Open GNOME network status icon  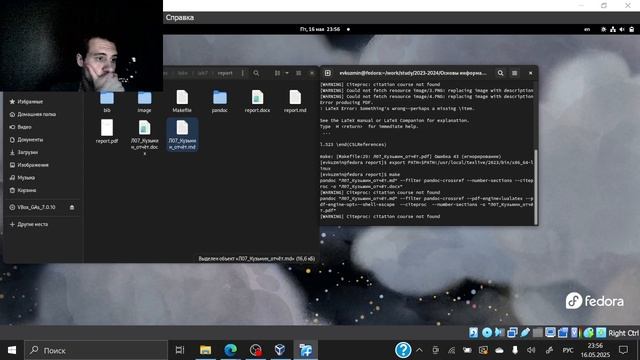click(613, 29)
